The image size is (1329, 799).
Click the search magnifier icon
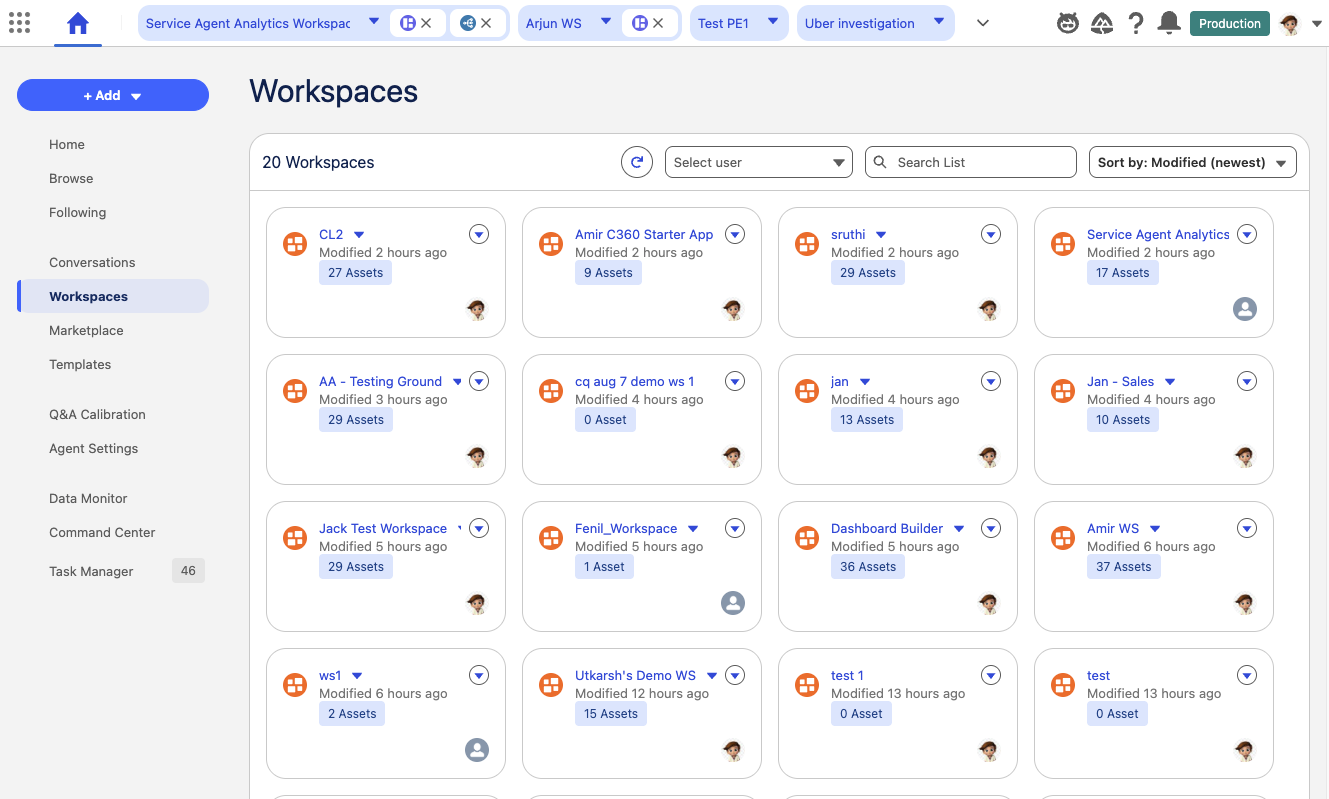pyautogui.click(x=880, y=162)
